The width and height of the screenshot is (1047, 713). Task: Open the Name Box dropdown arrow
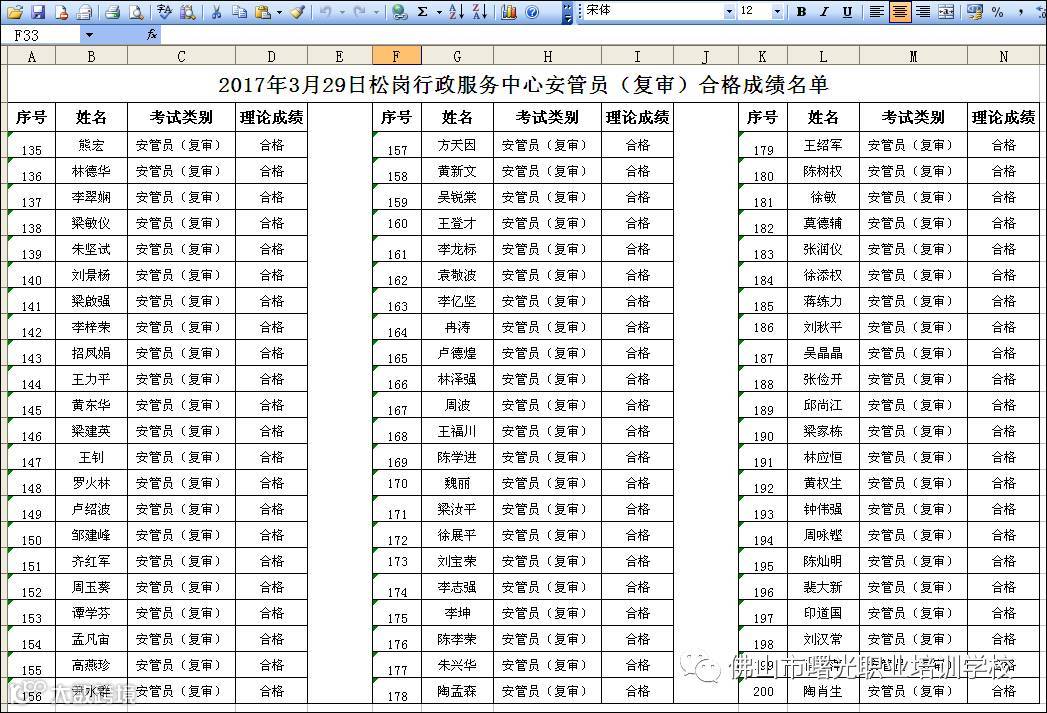tap(89, 35)
